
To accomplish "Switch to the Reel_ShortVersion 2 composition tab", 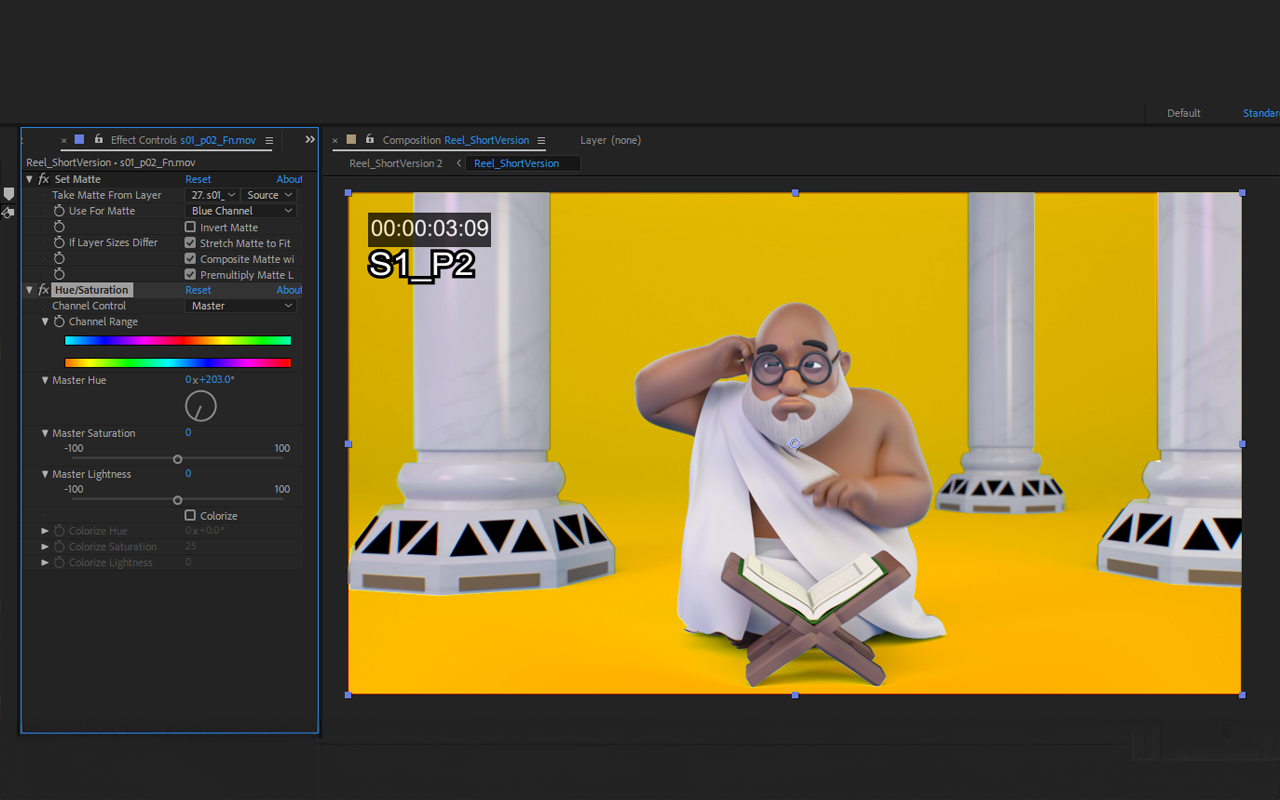I will tap(395, 163).
